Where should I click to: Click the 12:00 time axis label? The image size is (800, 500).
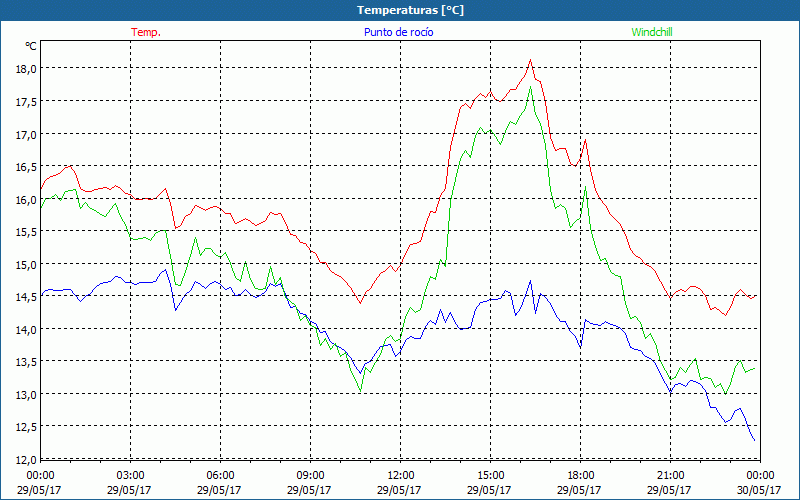[401, 476]
